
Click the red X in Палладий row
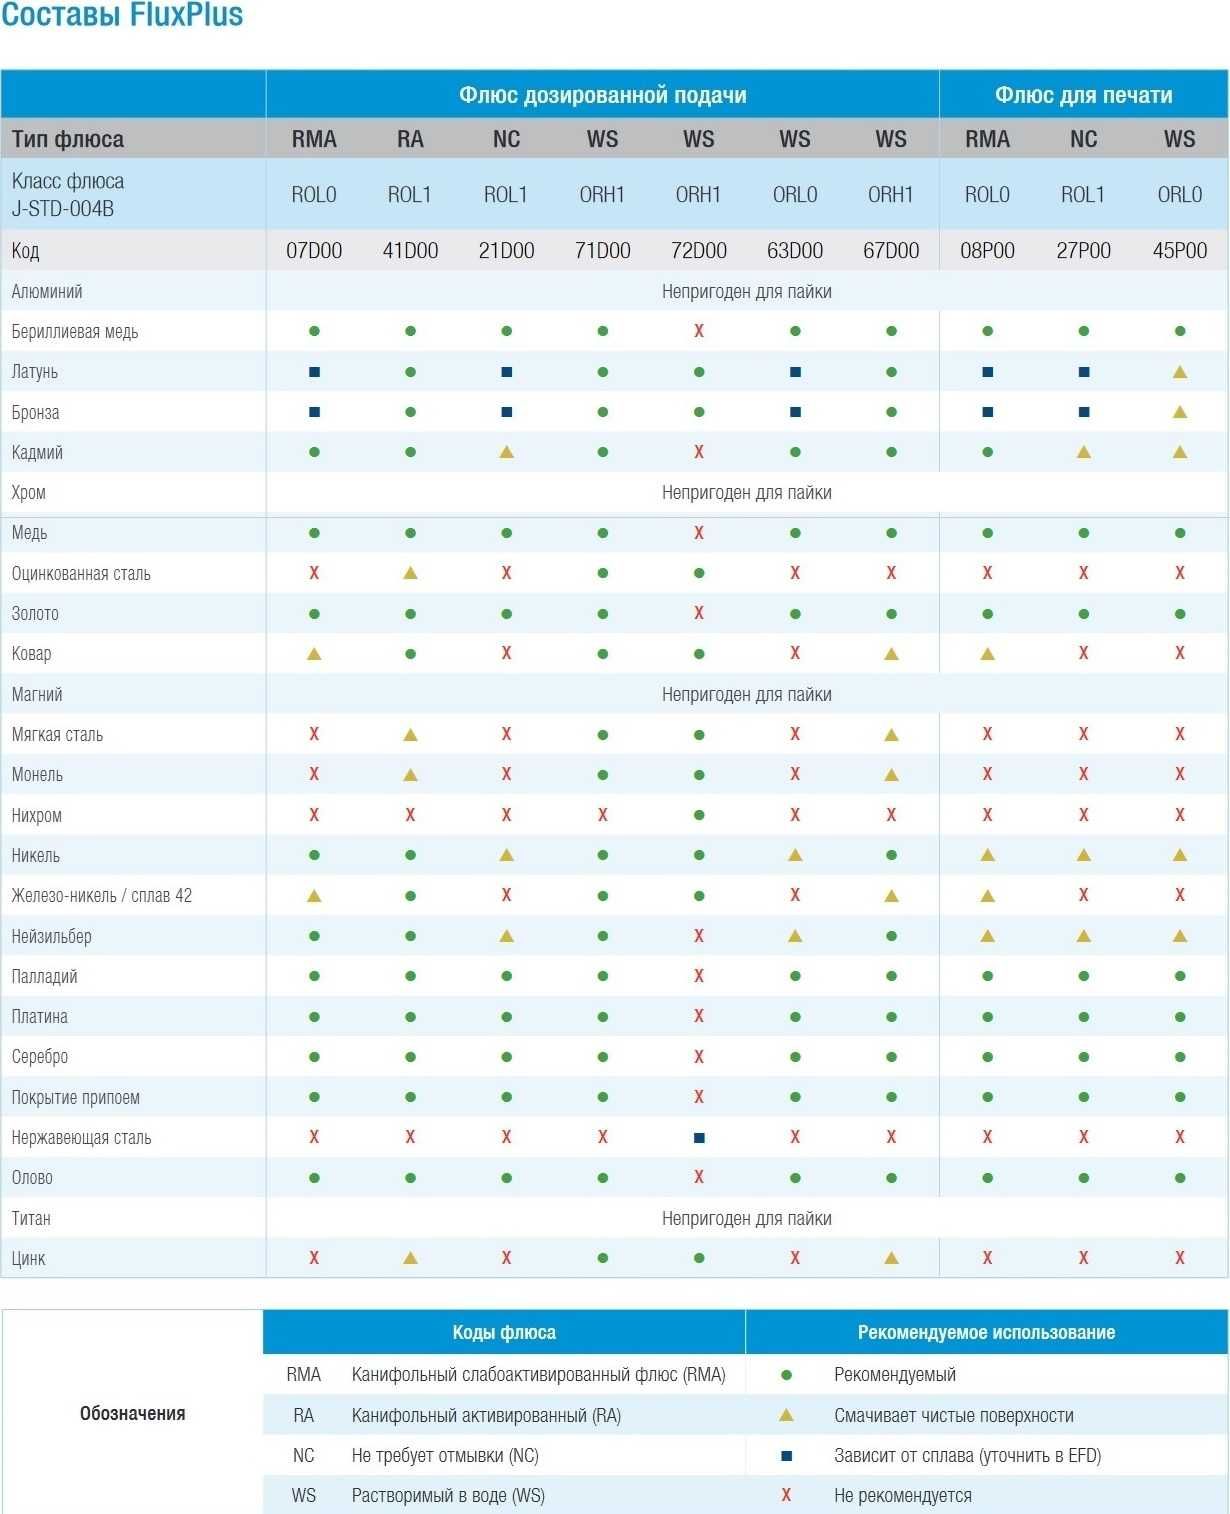[699, 976]
